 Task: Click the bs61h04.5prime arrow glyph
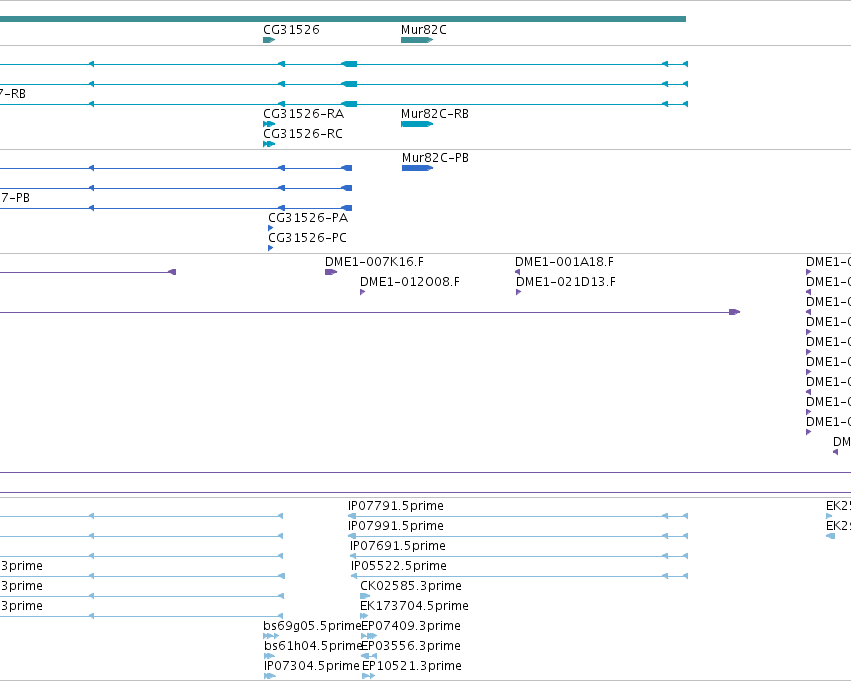[269, 657]
